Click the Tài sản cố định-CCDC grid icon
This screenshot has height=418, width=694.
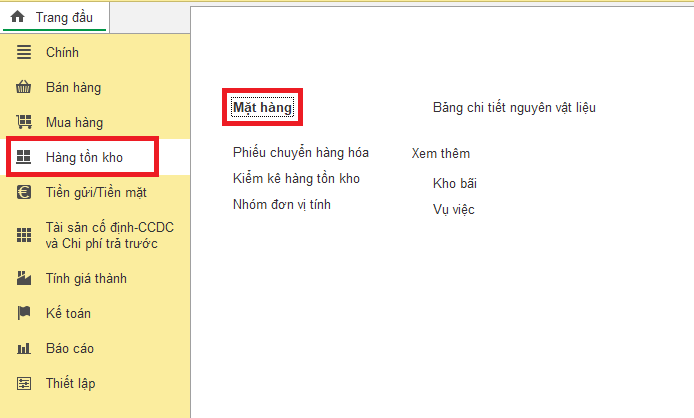click(x=24, y=235)
